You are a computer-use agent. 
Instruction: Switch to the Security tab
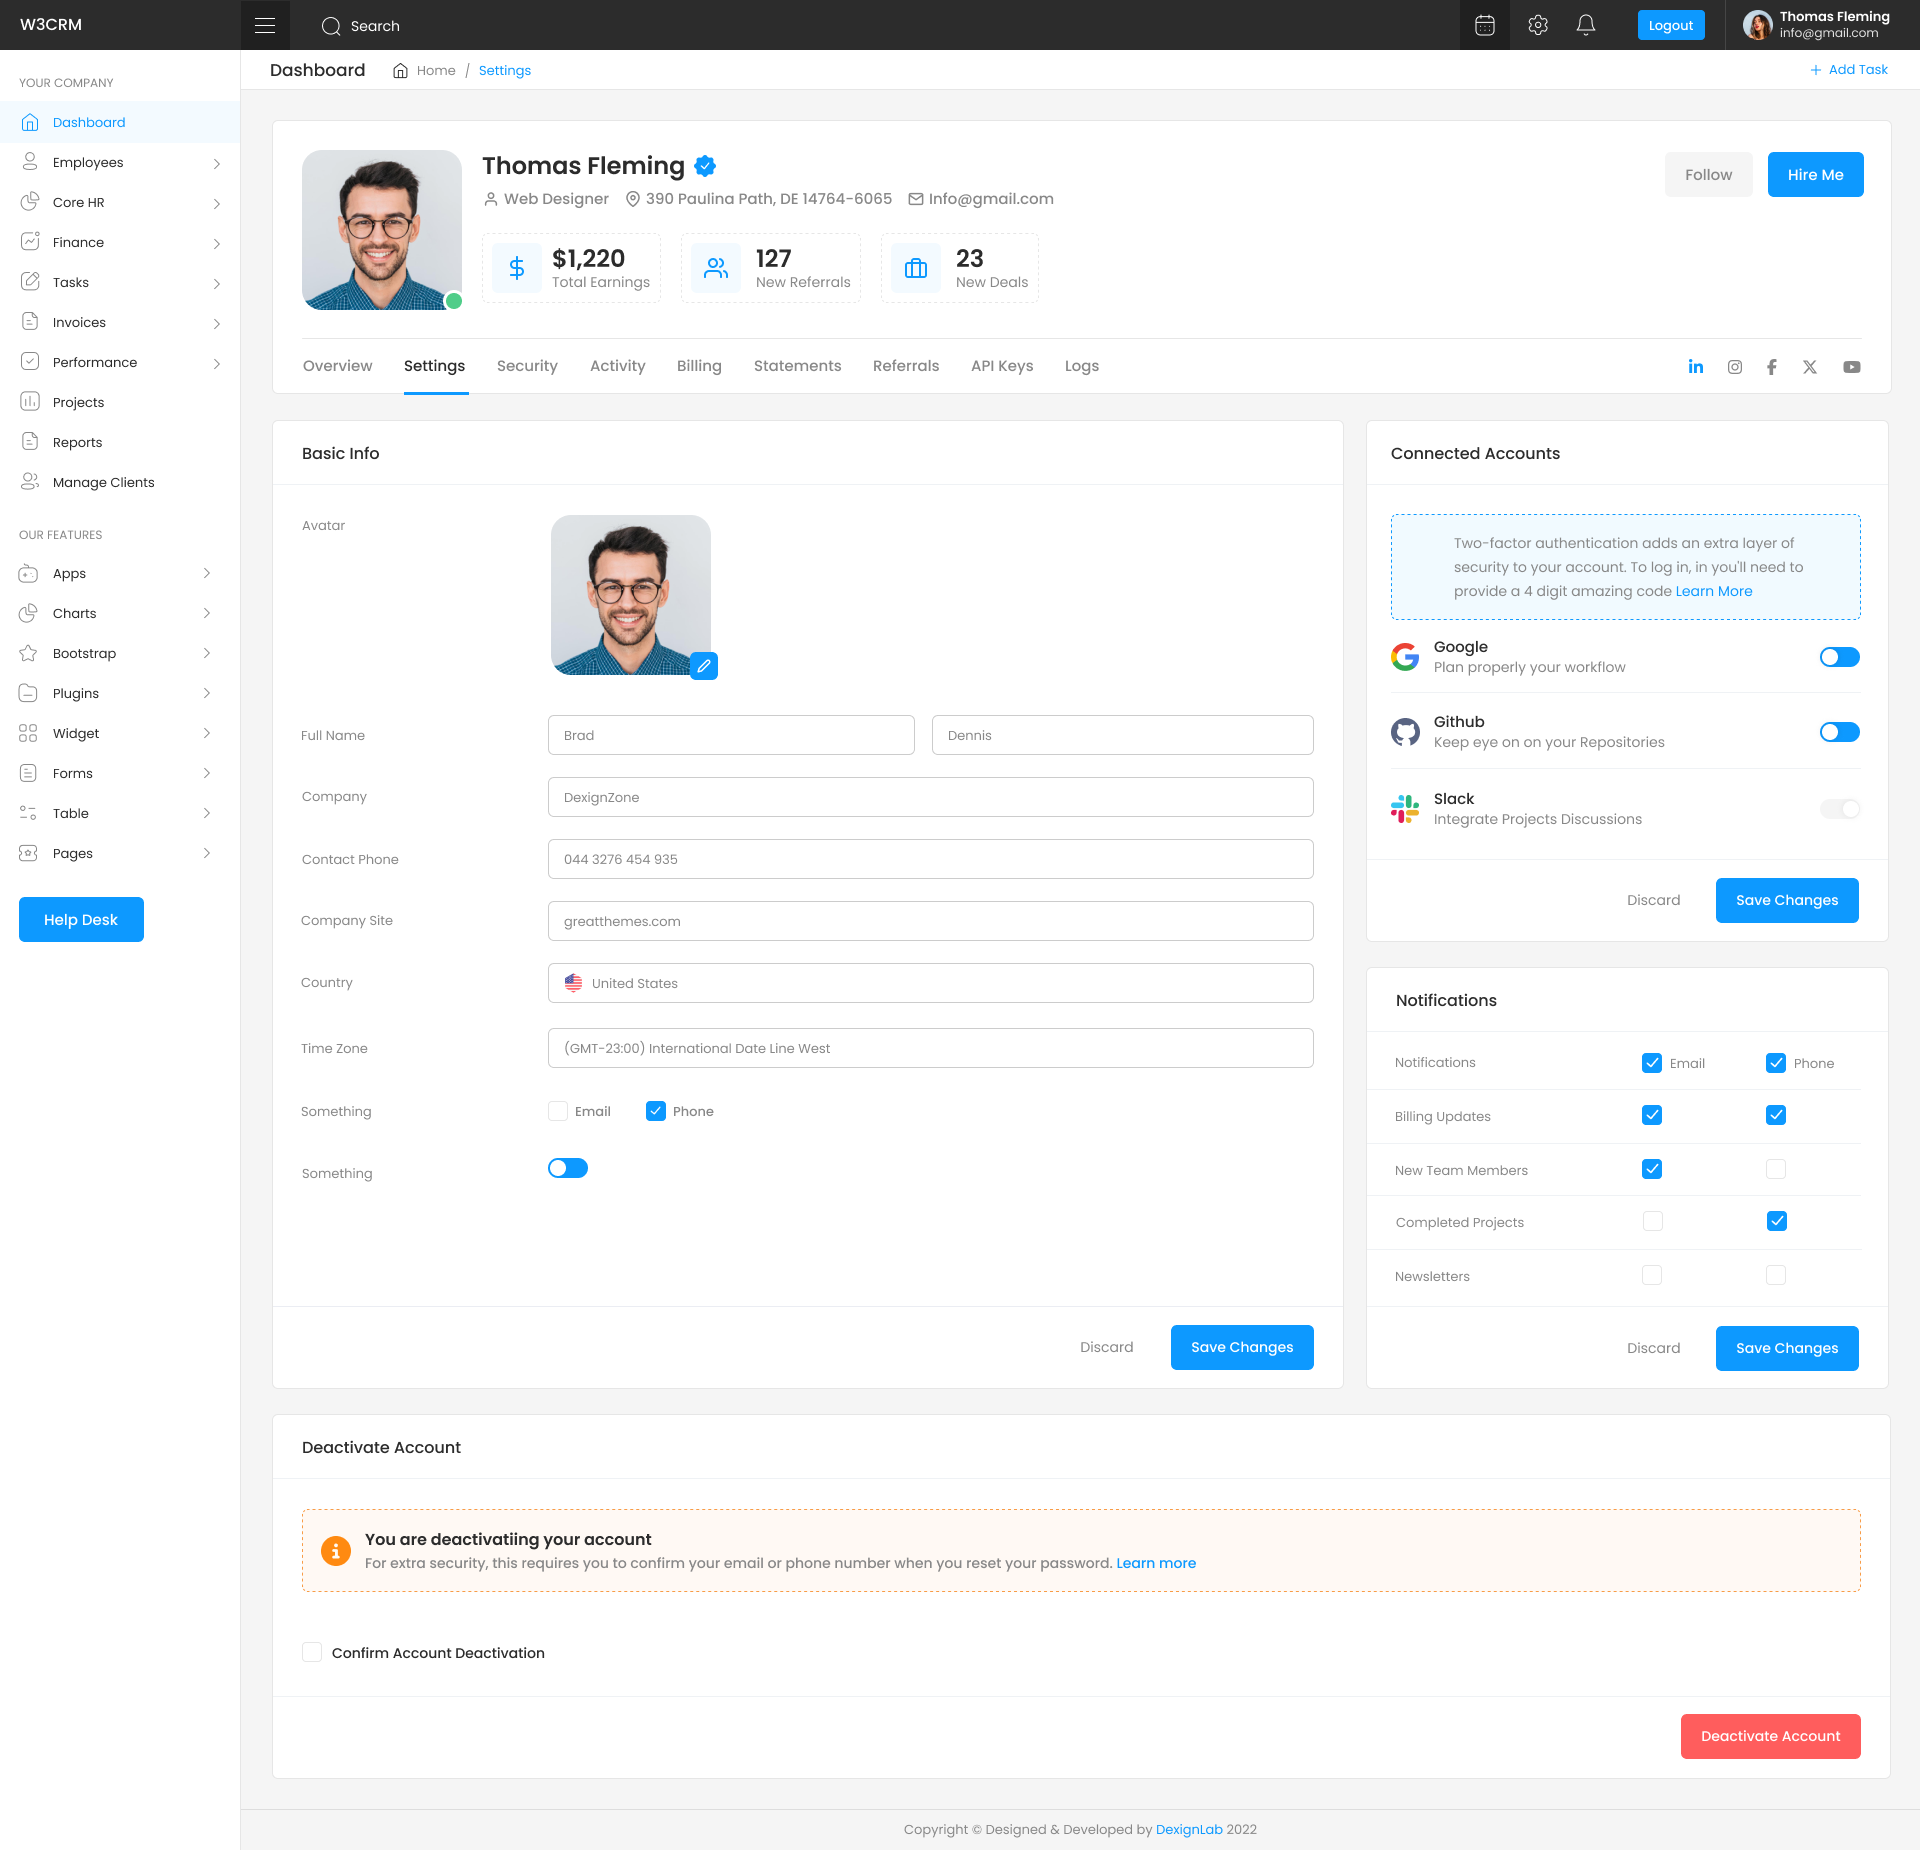click(x=527, y=366)
